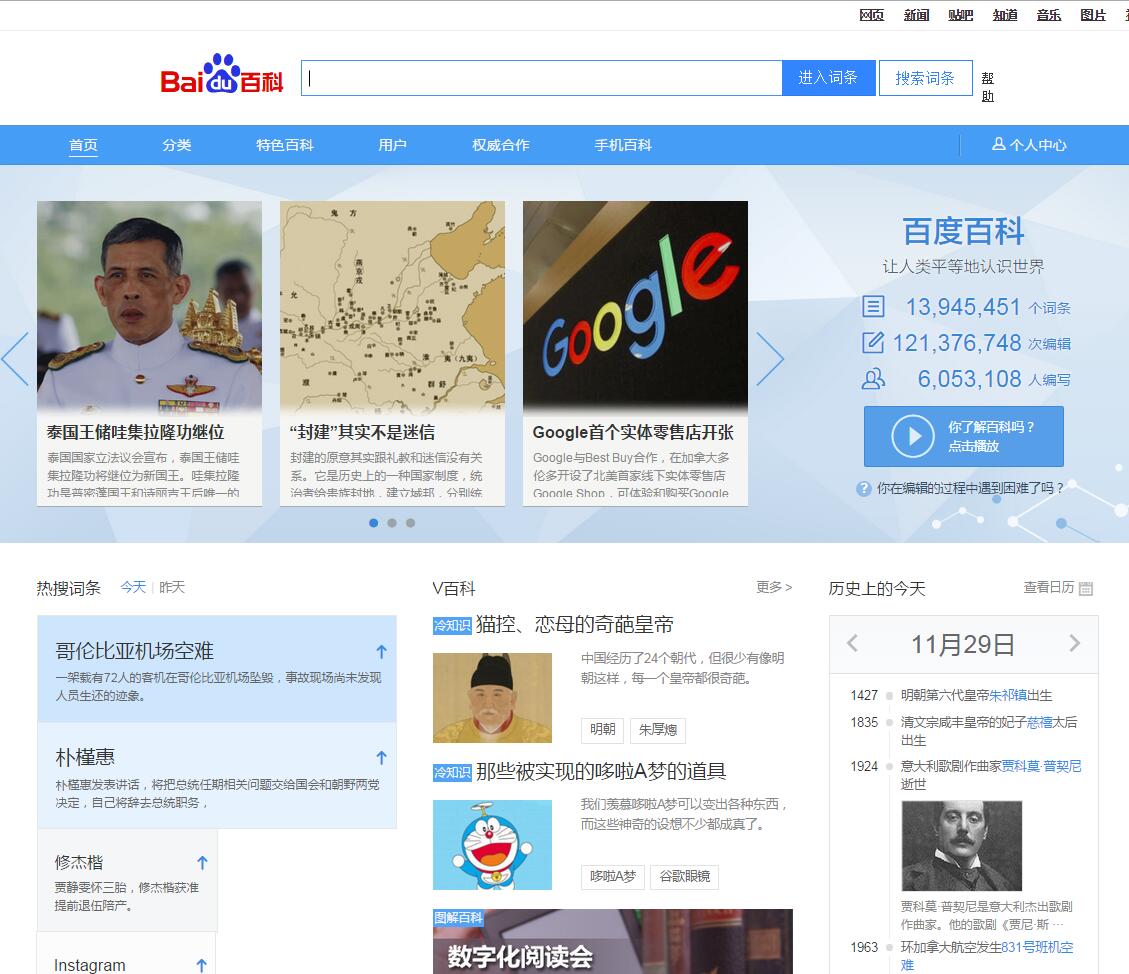Open the emperor portrait thumbnail

click(x=492, y=698)
